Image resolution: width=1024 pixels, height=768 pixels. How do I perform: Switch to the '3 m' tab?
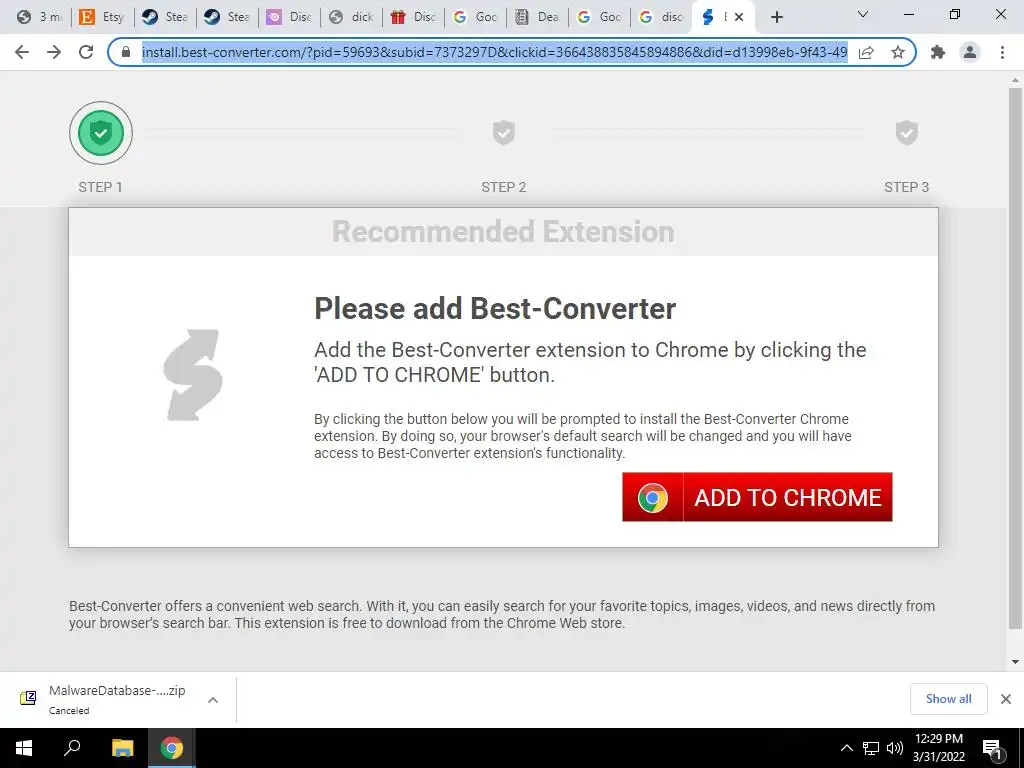click(x=40, y=17)
